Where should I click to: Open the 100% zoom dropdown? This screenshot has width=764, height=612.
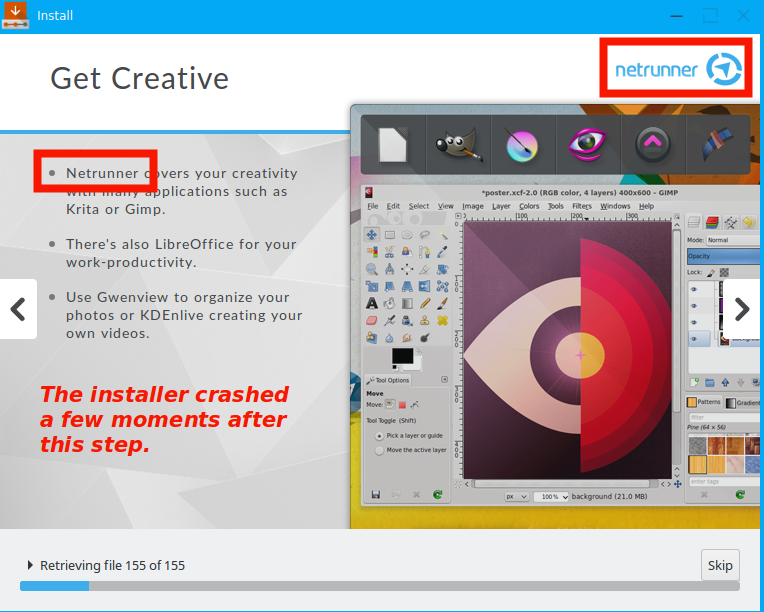(x=551, y=497)
